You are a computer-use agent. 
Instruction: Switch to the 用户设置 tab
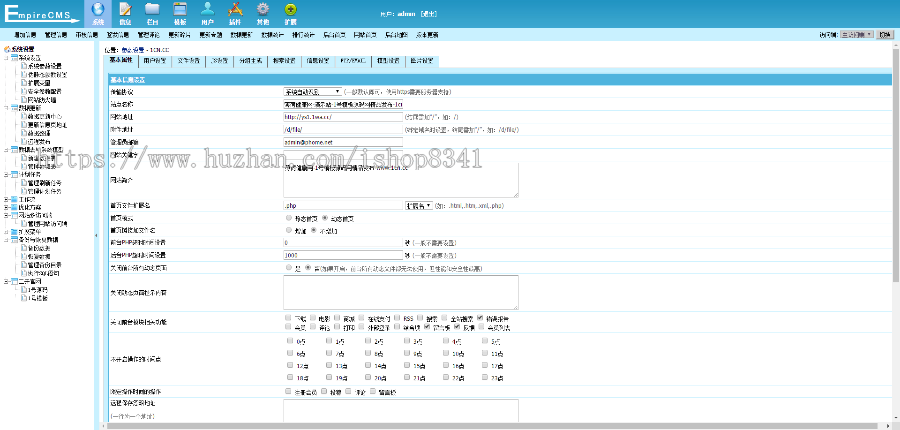[x=155, y=60]
